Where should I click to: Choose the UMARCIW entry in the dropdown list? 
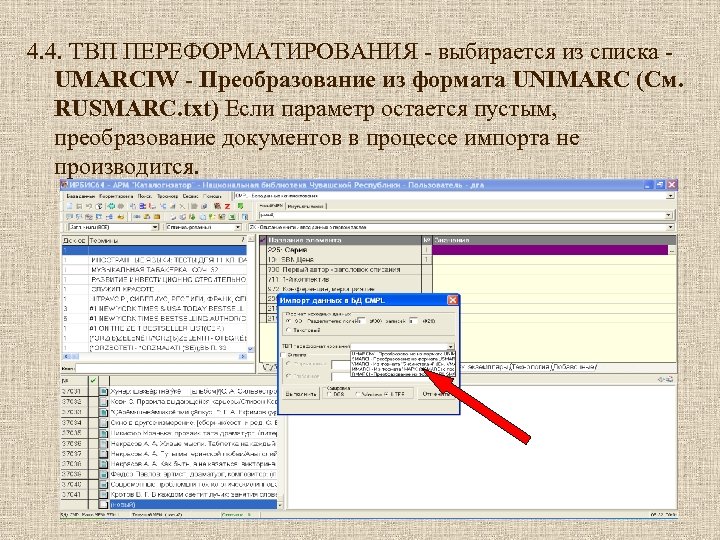403,354
